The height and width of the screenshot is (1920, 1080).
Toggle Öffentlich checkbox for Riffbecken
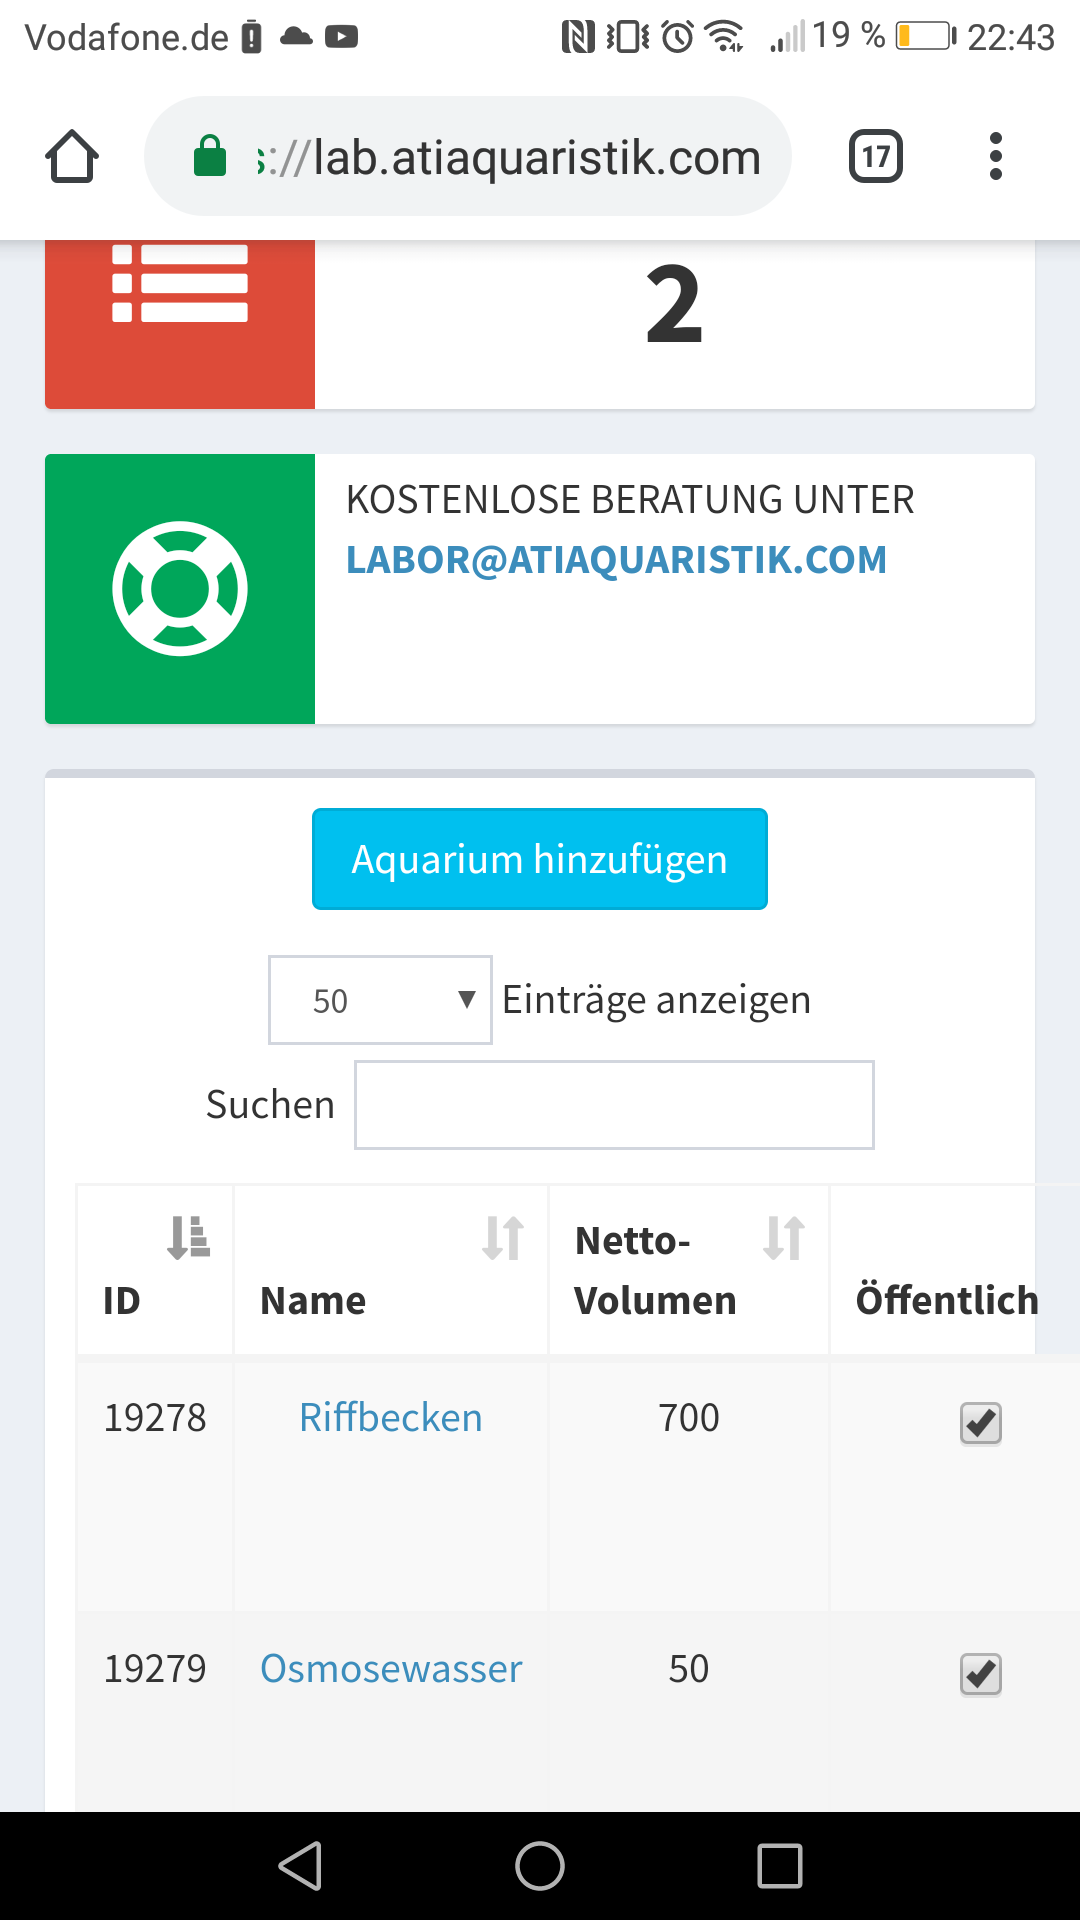pos(980,1423)
